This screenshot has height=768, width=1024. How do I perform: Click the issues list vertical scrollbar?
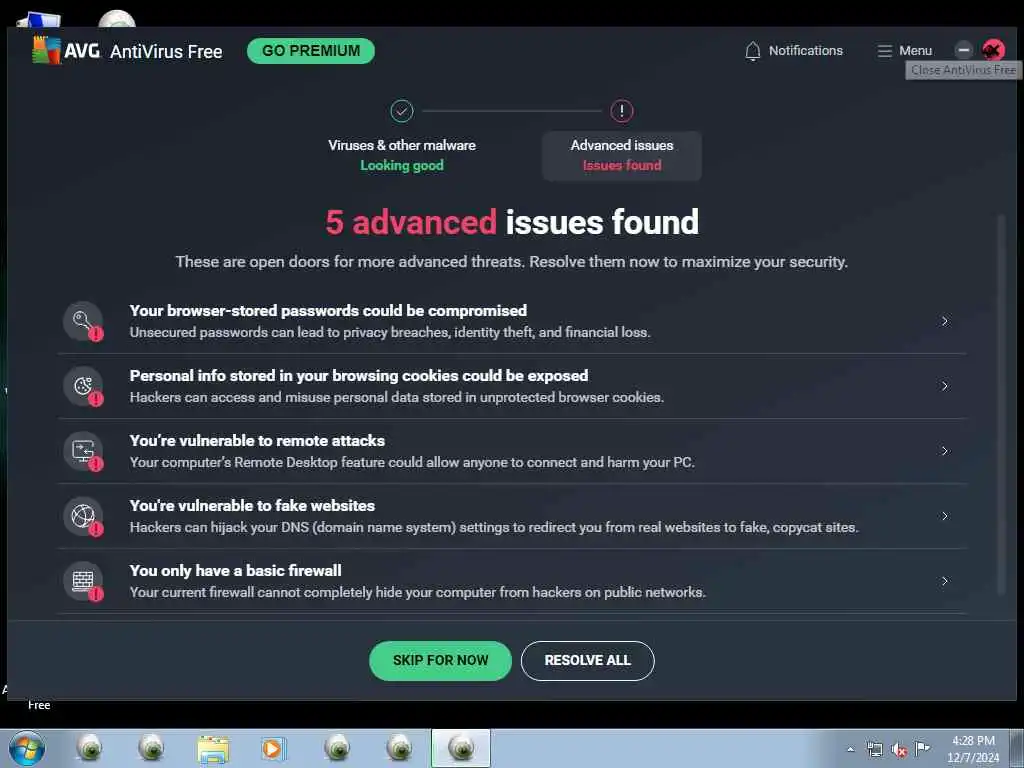point(1000,405)
